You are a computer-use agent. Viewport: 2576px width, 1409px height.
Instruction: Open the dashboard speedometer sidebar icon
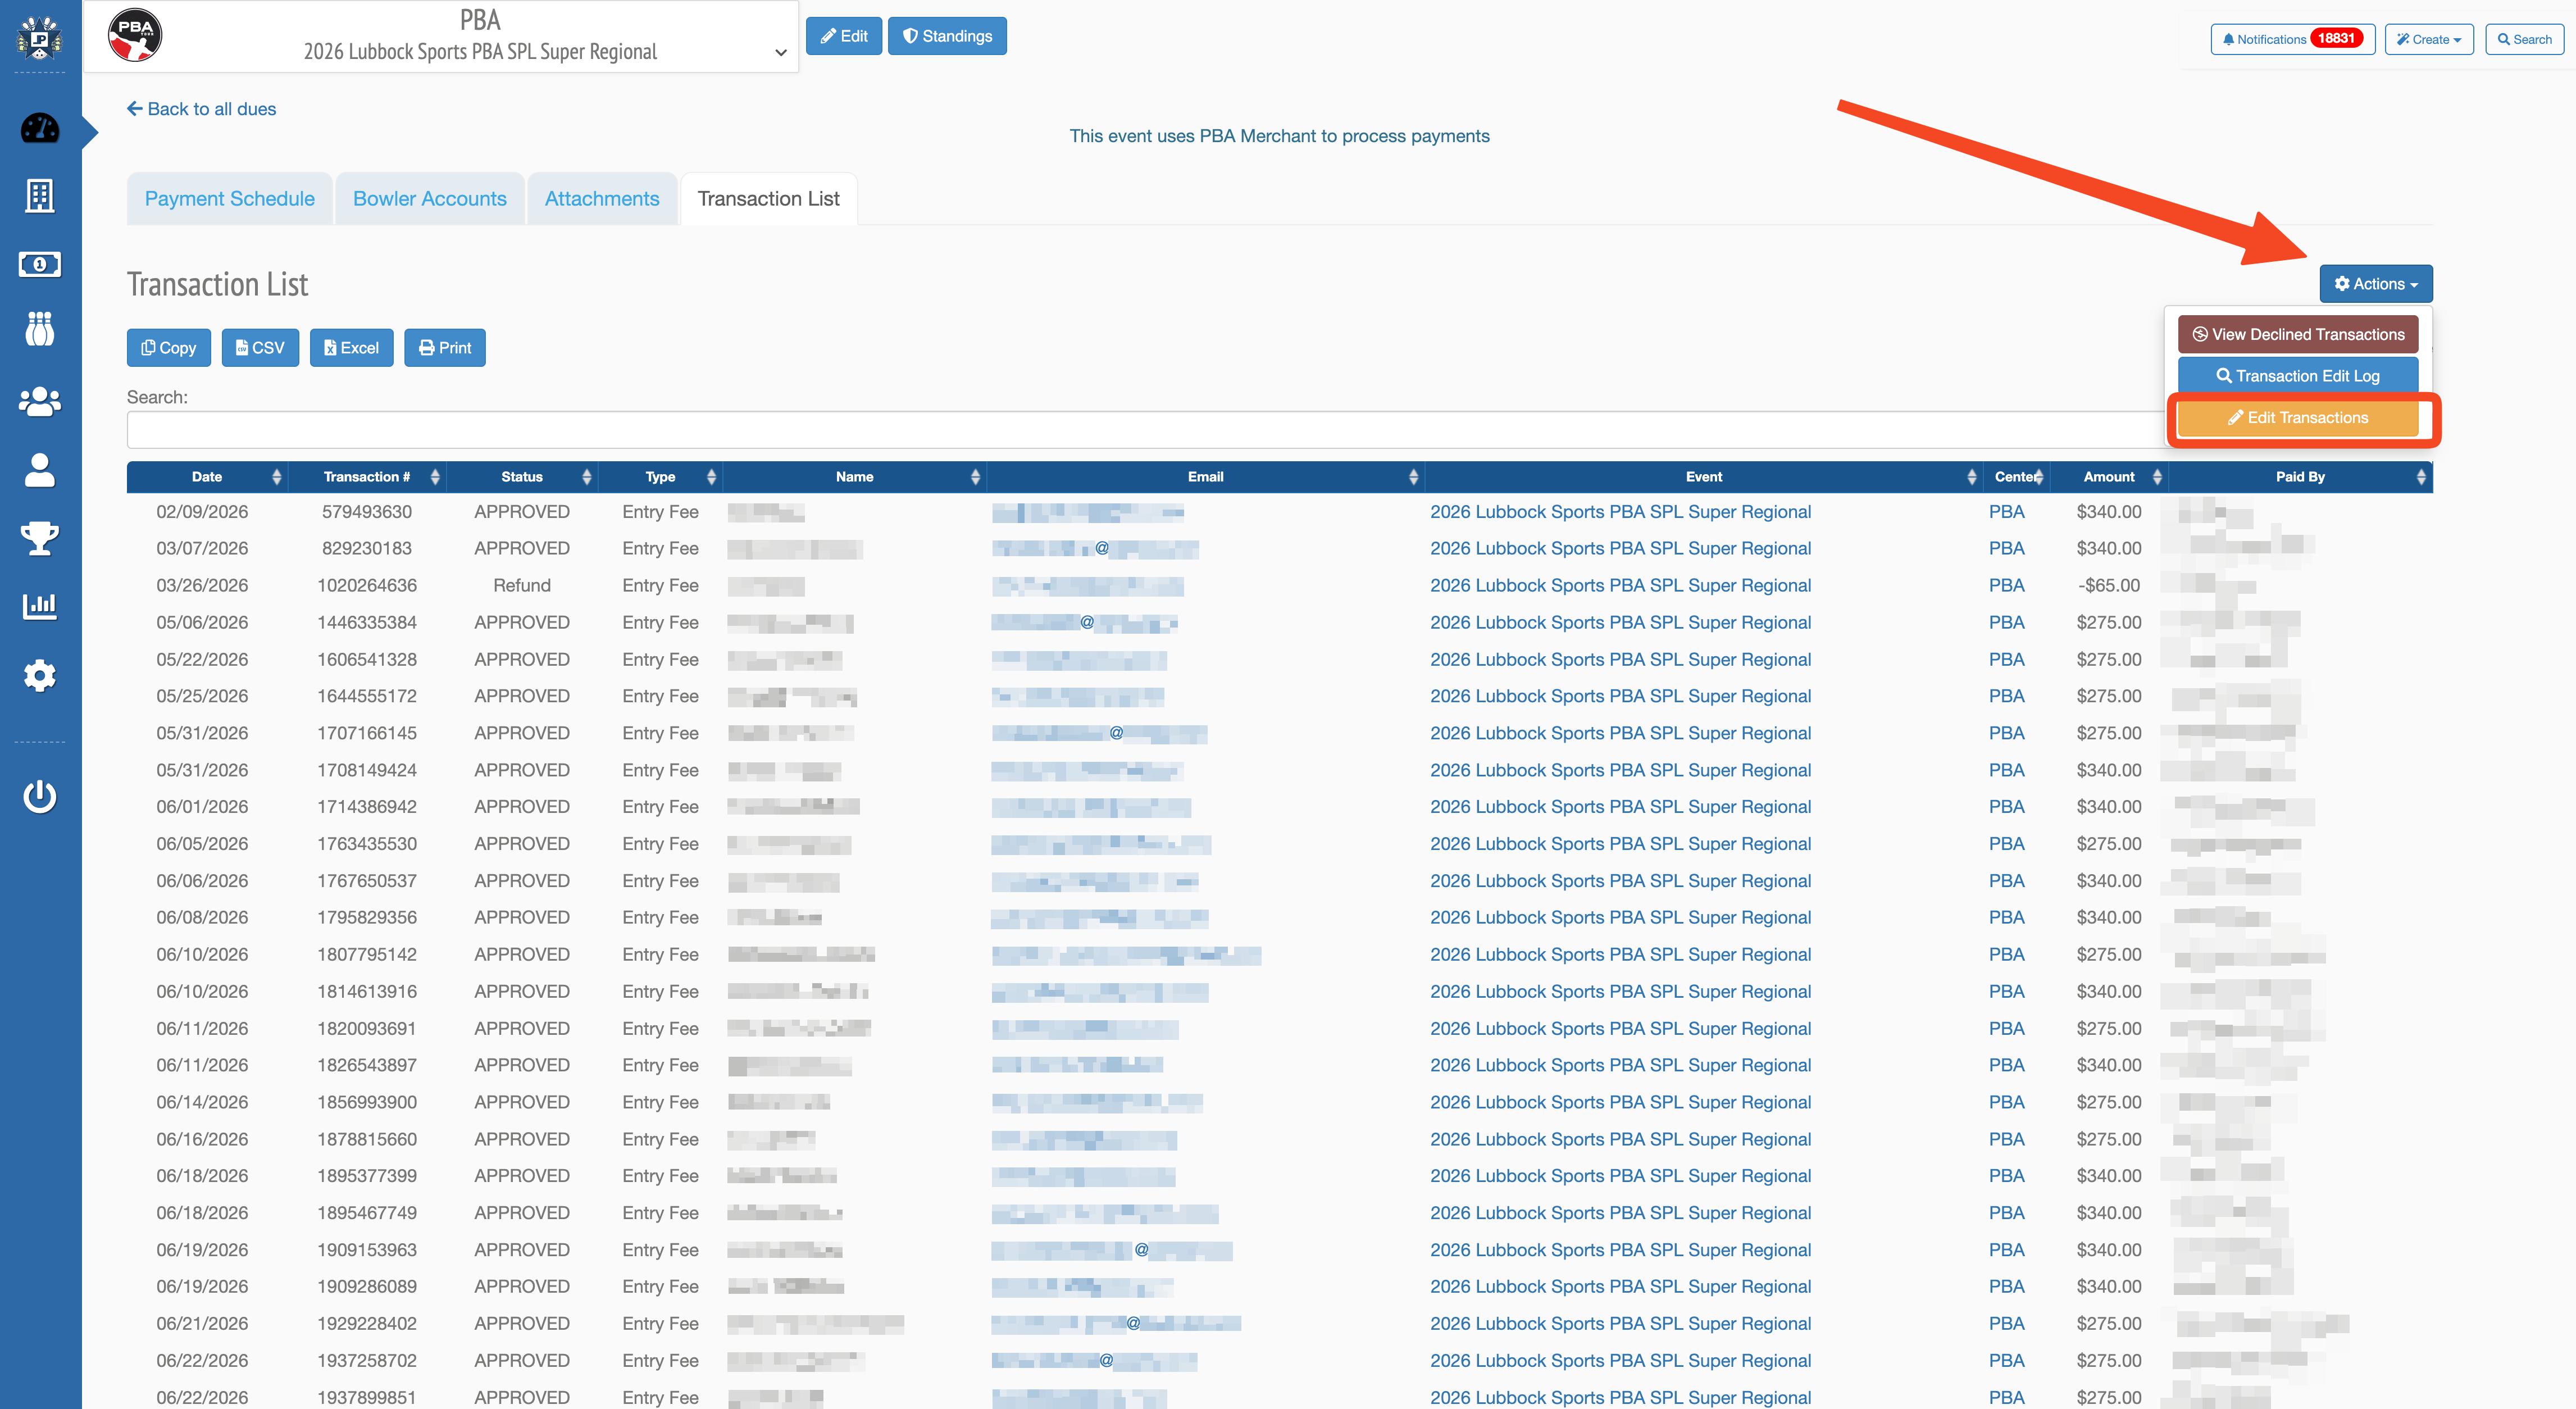(x=40, y=128)
